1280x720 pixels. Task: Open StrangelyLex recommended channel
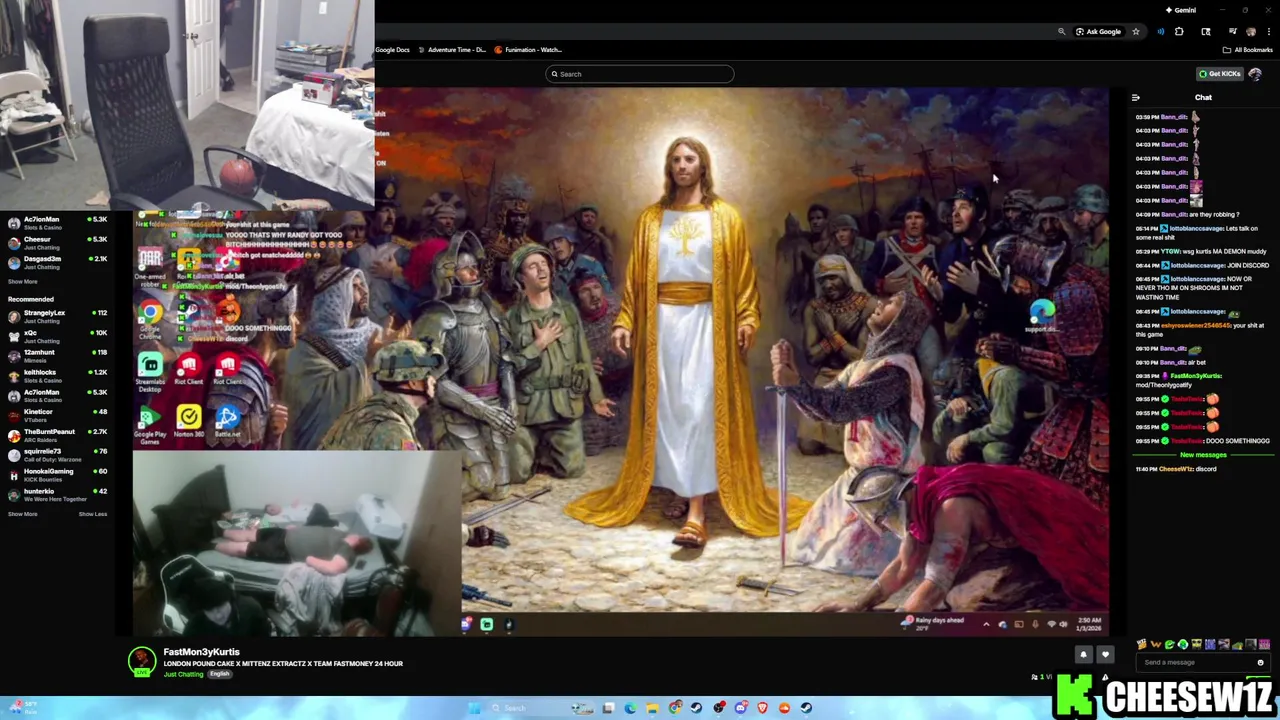58,317
